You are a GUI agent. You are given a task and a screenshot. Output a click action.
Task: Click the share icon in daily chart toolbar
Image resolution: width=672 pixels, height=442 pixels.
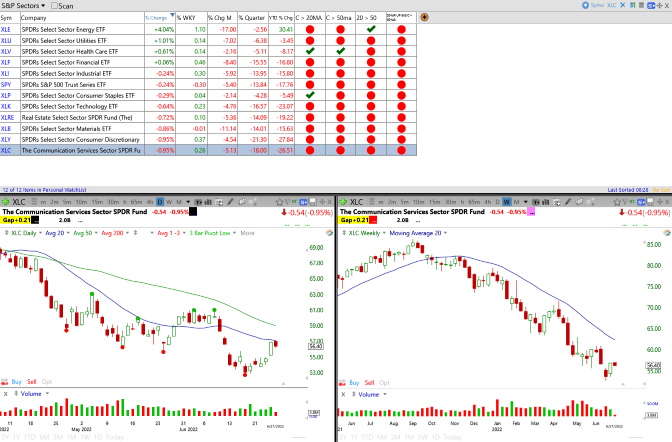253,202
